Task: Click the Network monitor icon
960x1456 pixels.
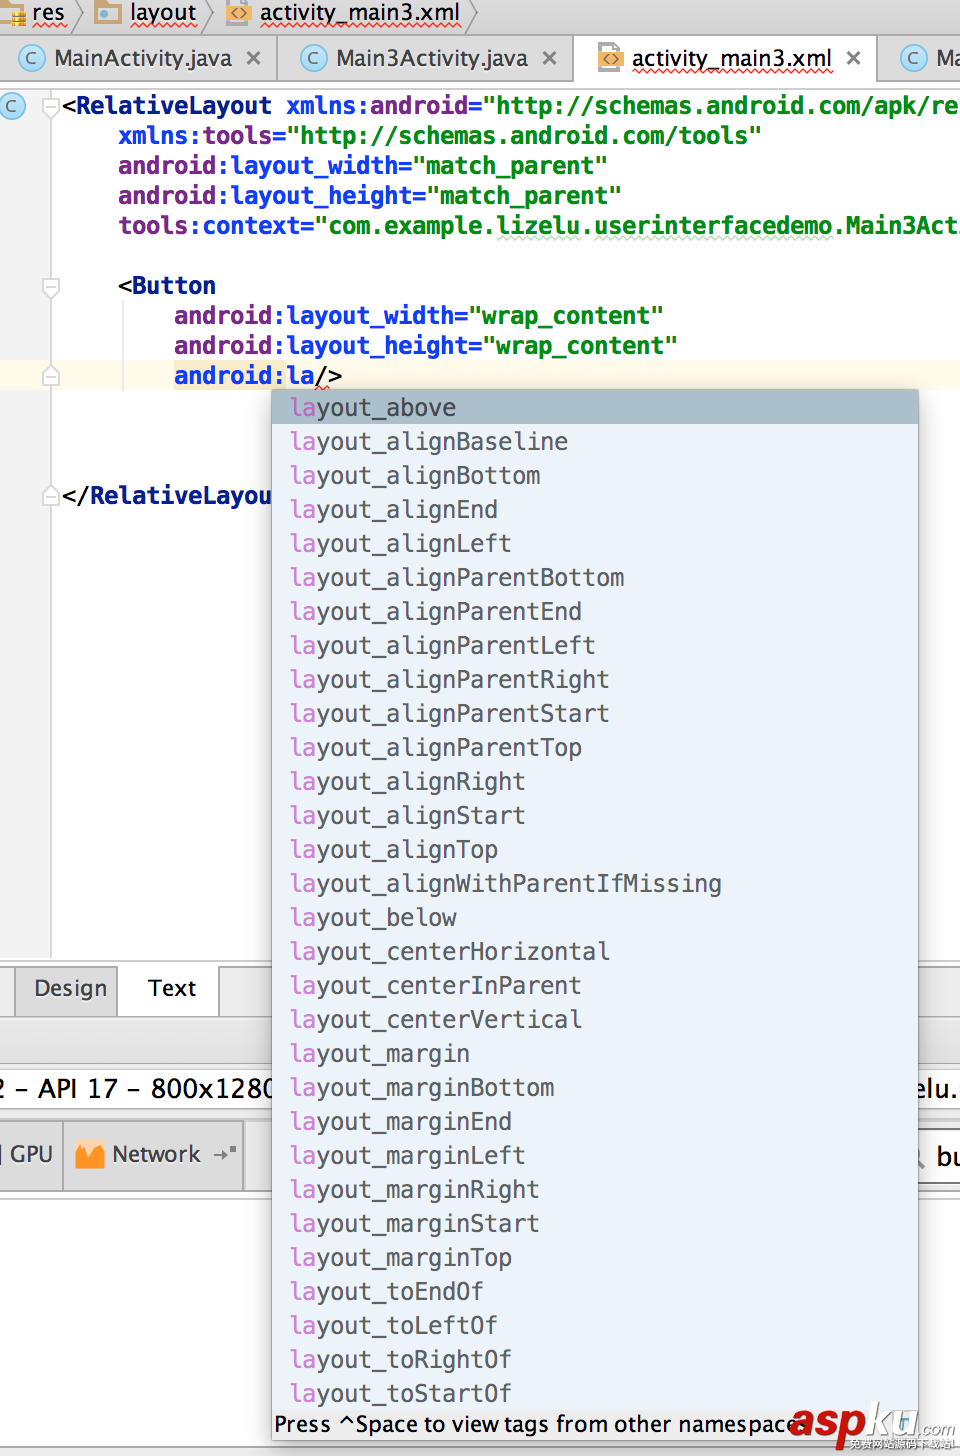Action: pyautogui.click(x=90, y=1155)
